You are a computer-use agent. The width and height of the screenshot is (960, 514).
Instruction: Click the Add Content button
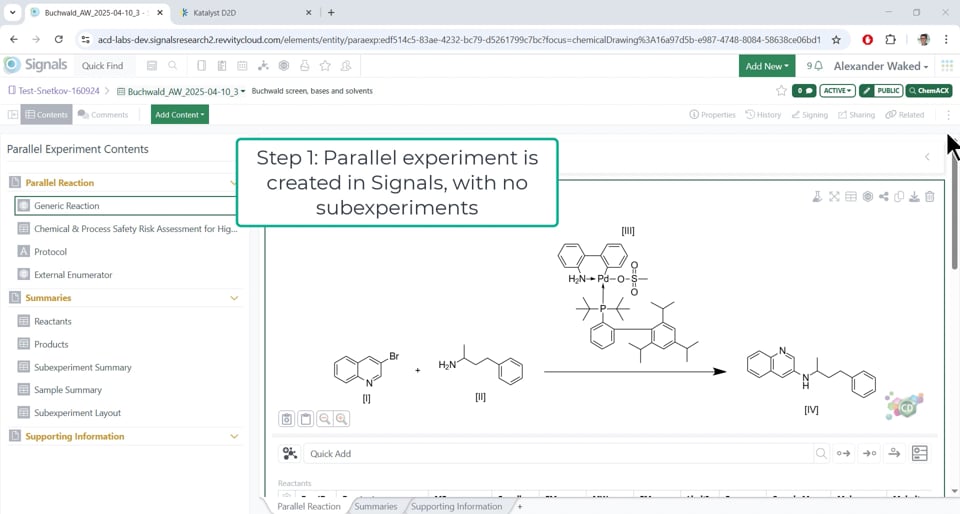point(180,114)
